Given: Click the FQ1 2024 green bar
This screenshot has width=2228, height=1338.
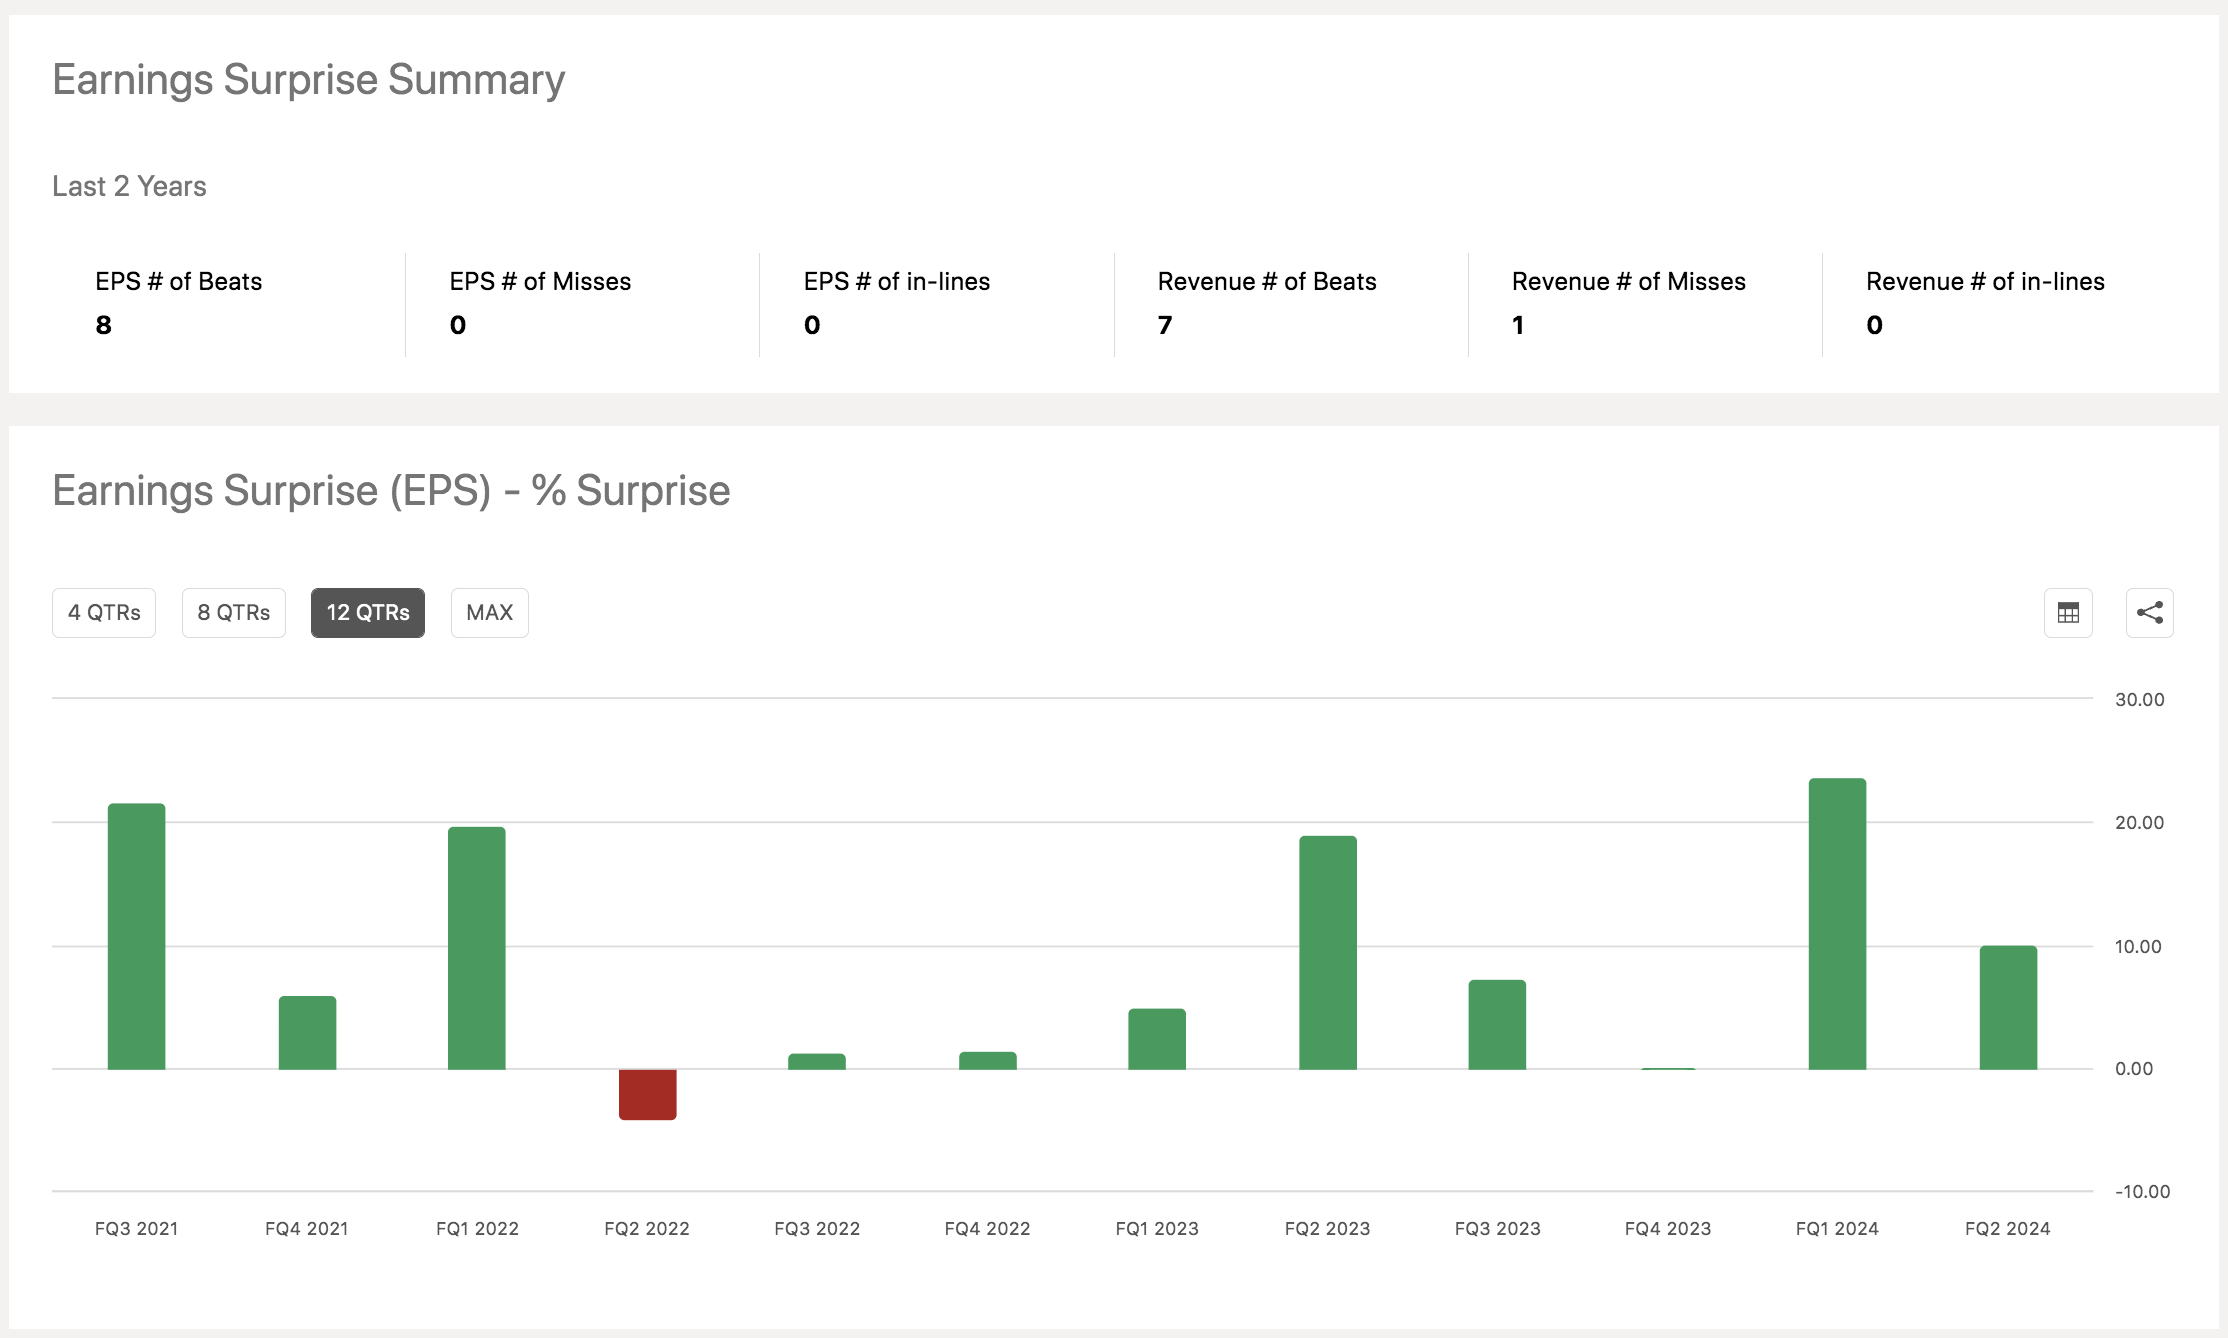Looking at the screenshot, I should coord(1837,924).
